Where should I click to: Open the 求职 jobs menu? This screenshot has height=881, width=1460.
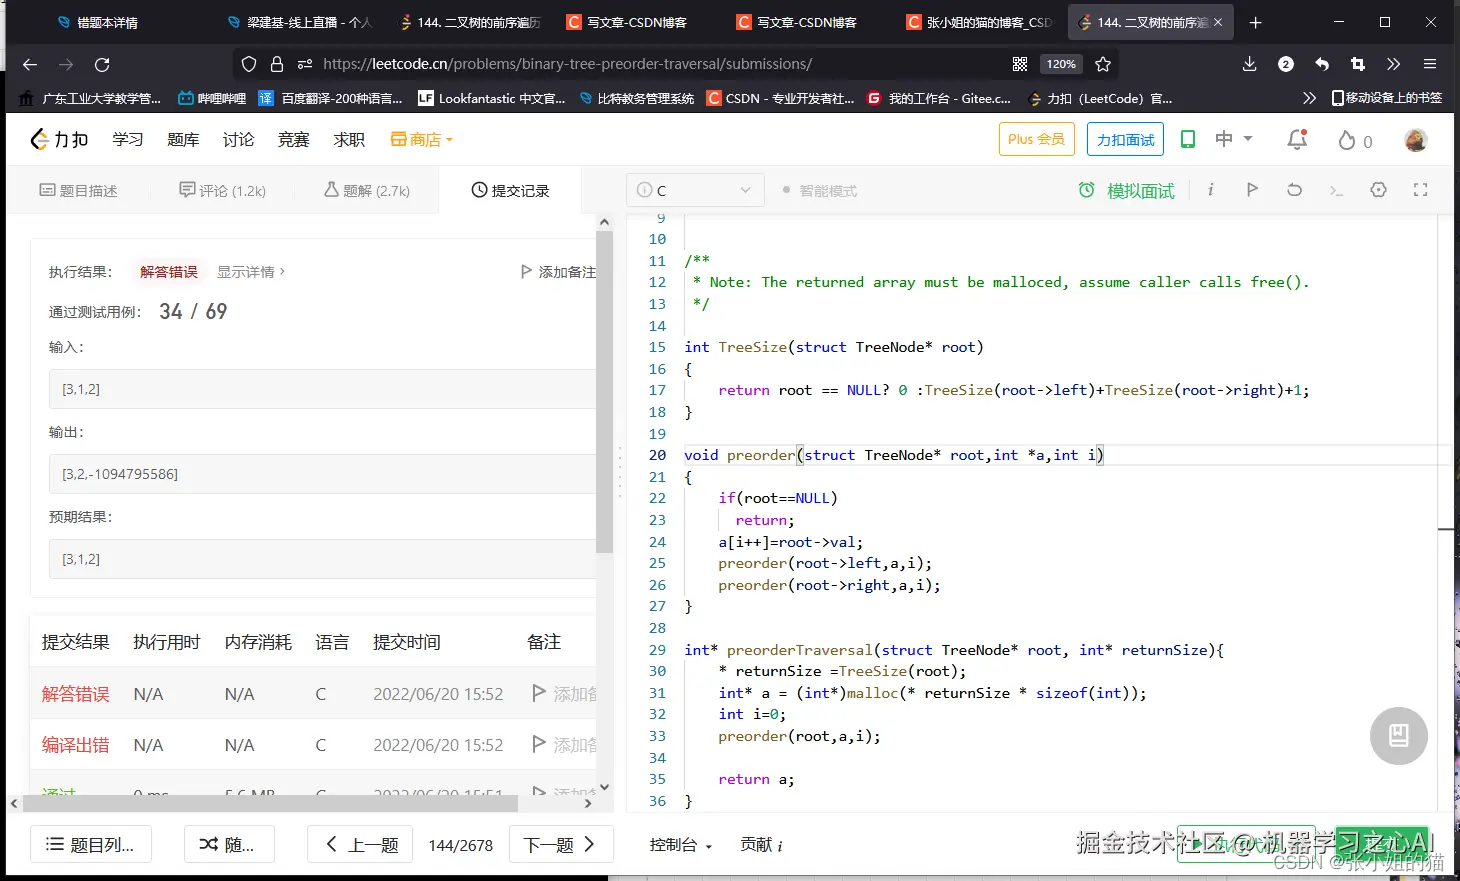pyautogui.click(x=349, y=139)
